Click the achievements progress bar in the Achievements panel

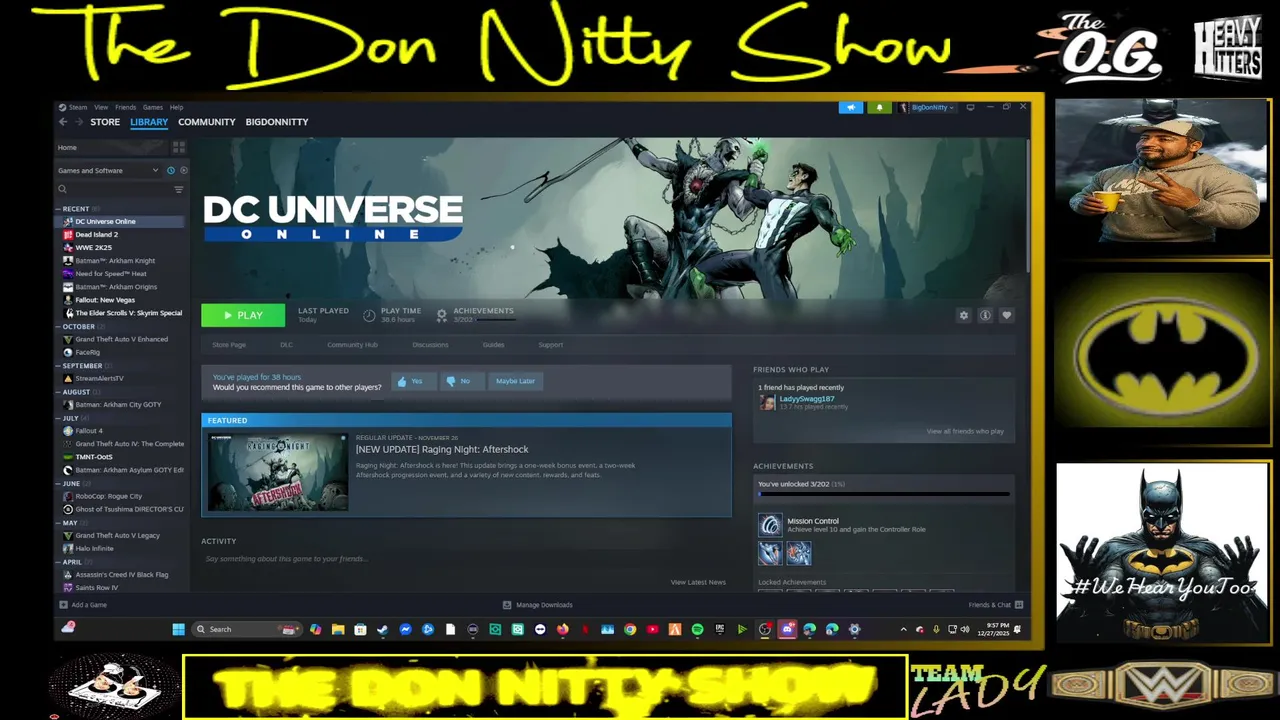pos(884,494)
